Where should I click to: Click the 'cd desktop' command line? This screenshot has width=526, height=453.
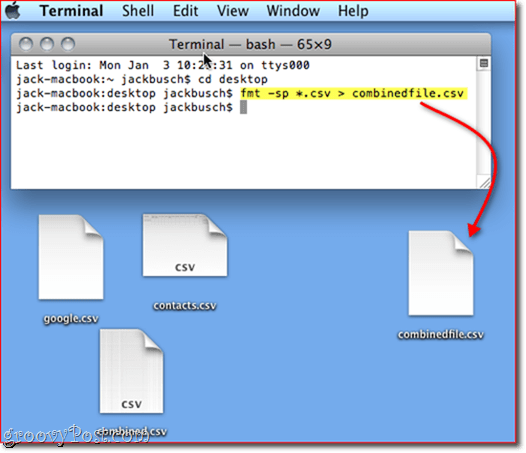coord(142,80)
